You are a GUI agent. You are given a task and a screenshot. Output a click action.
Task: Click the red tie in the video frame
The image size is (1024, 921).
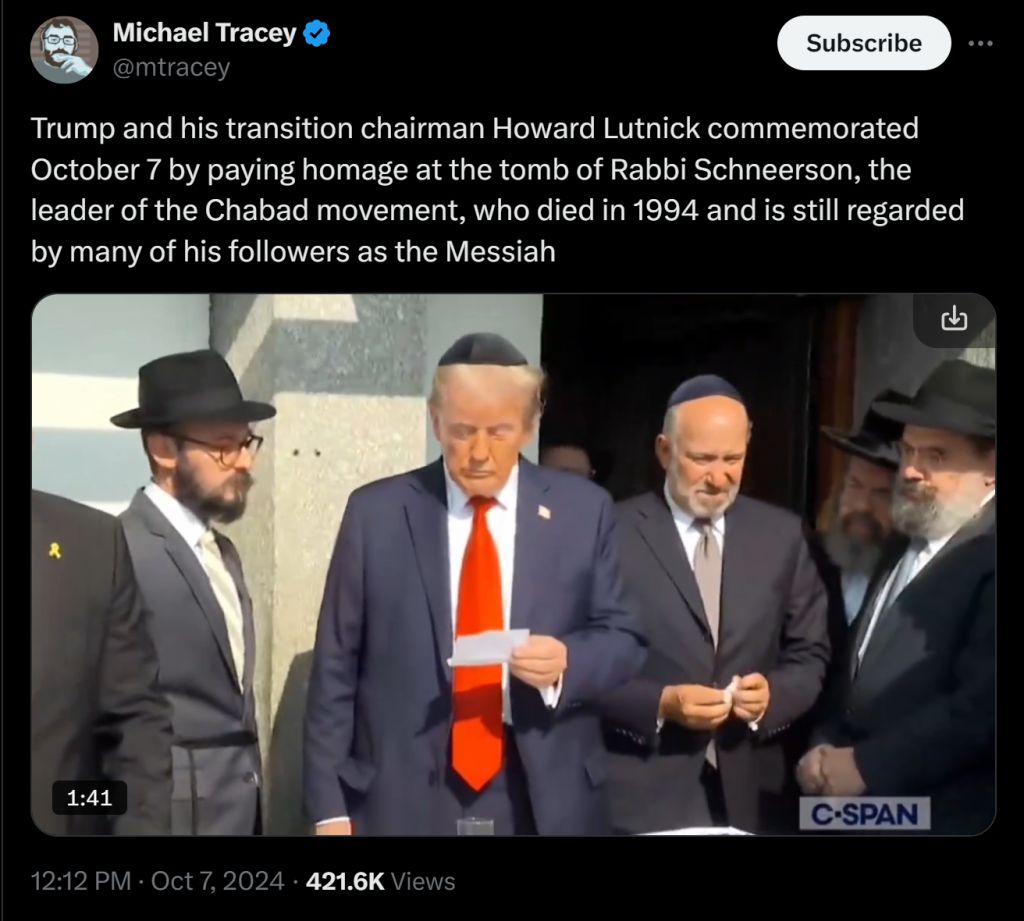(x=479, y=643)
